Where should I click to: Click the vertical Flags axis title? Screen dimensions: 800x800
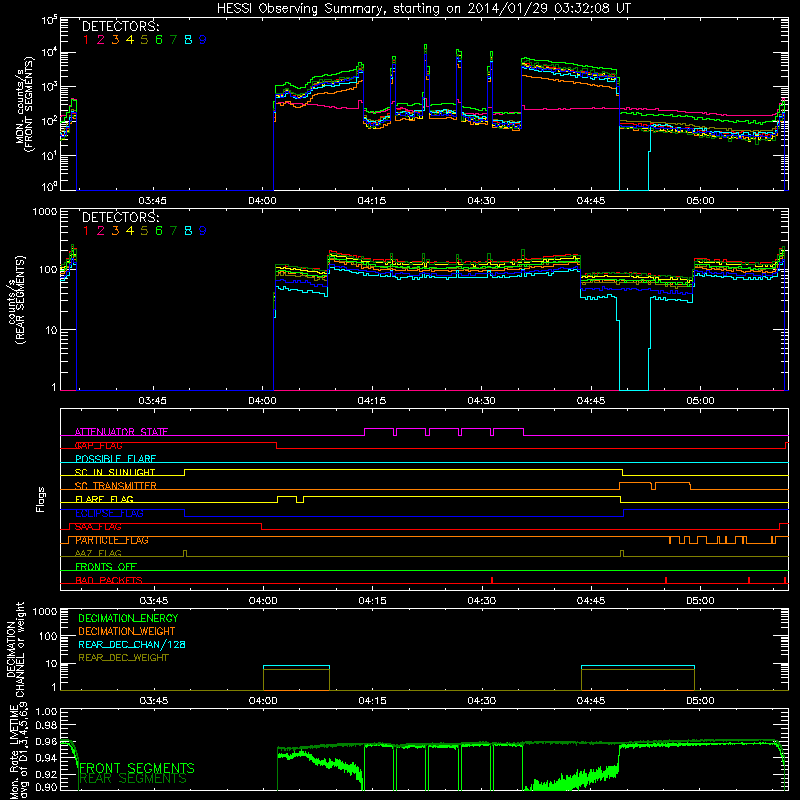(41, 499)
